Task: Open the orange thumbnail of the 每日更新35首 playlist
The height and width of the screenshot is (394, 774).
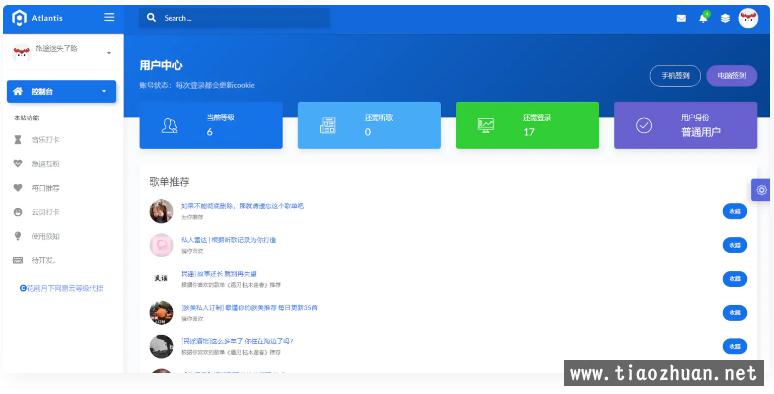Action: 161,313
